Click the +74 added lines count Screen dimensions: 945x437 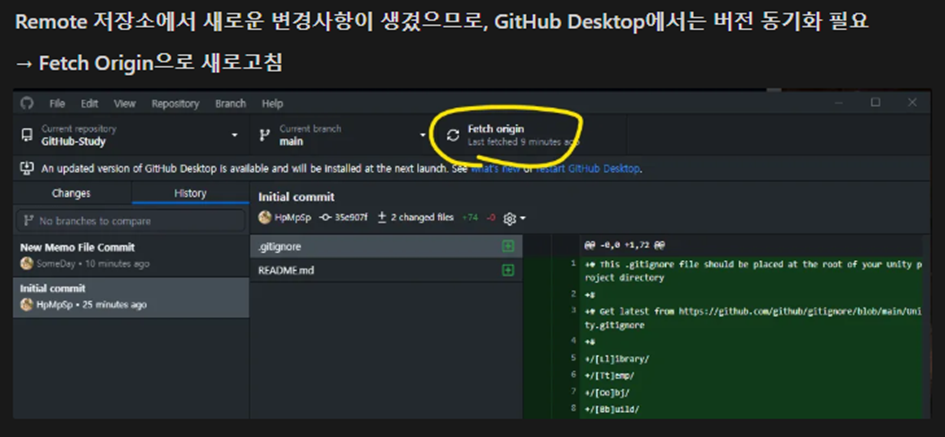pos(469,218)
